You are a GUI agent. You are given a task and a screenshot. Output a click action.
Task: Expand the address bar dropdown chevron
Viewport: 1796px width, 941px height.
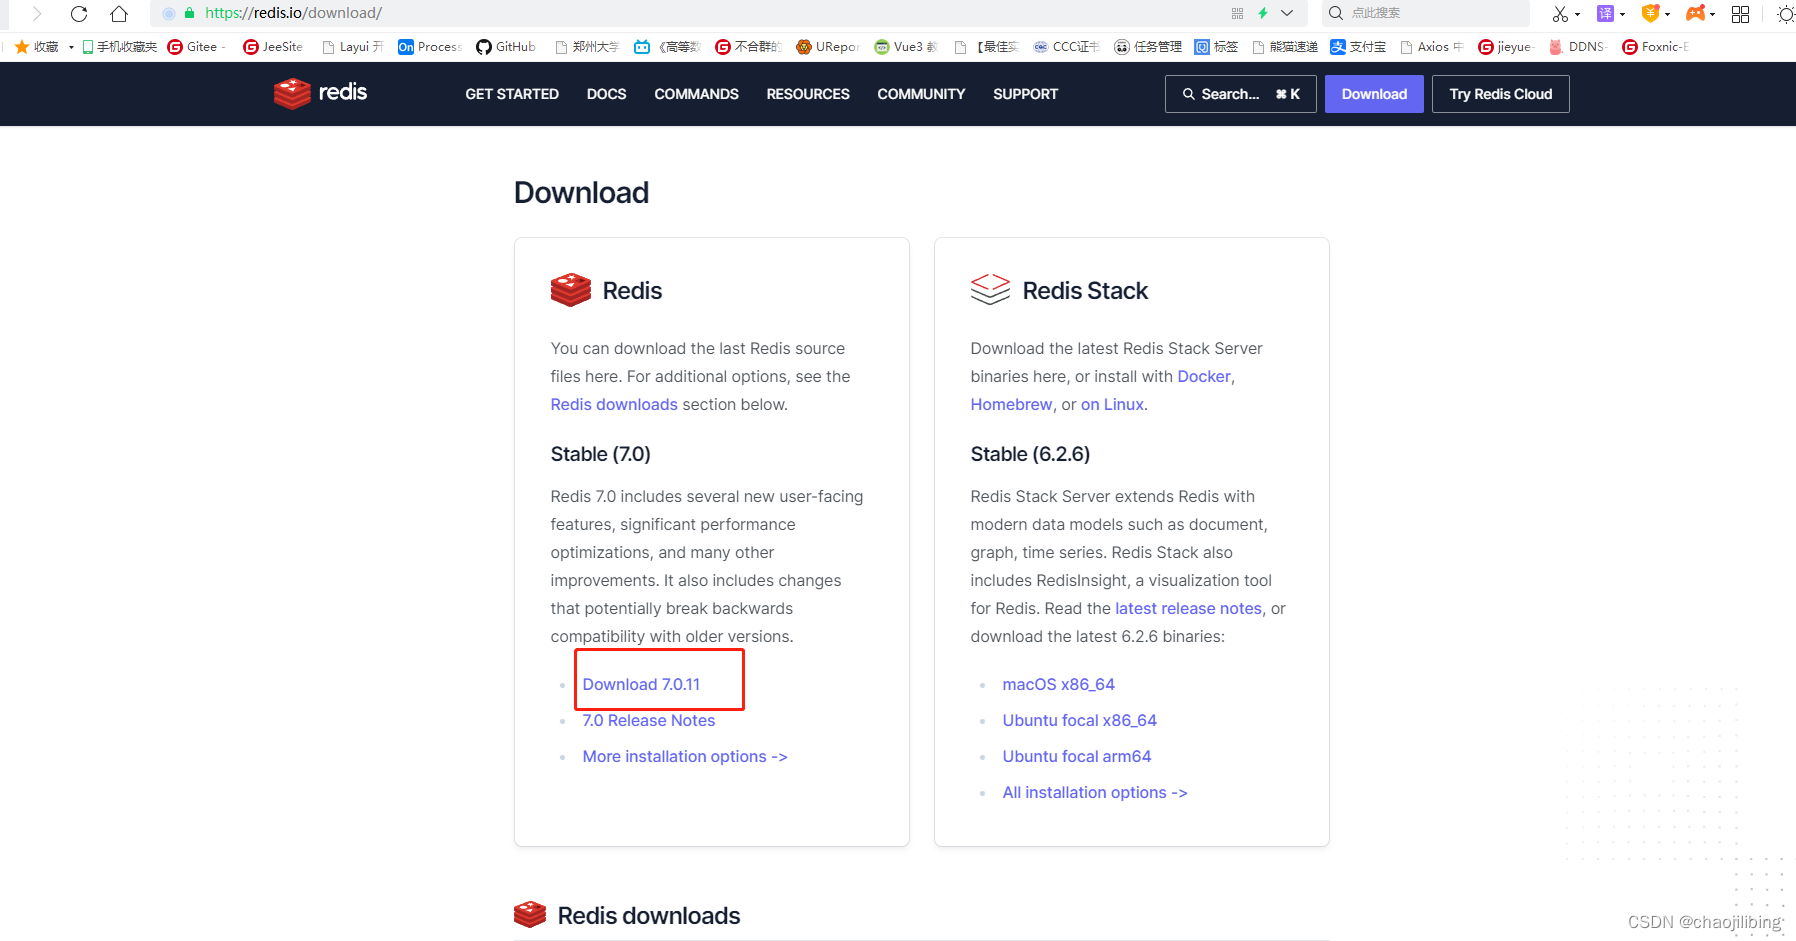click(1287, 13)
